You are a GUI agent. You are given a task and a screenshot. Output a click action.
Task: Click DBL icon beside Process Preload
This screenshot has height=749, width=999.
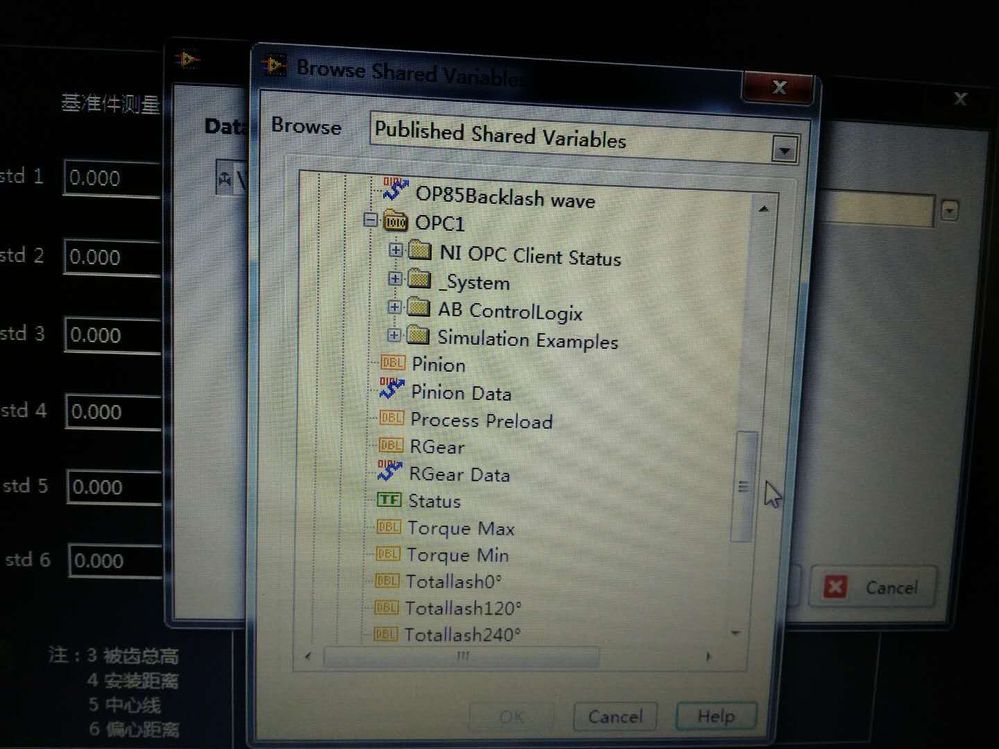coord(391,418)
